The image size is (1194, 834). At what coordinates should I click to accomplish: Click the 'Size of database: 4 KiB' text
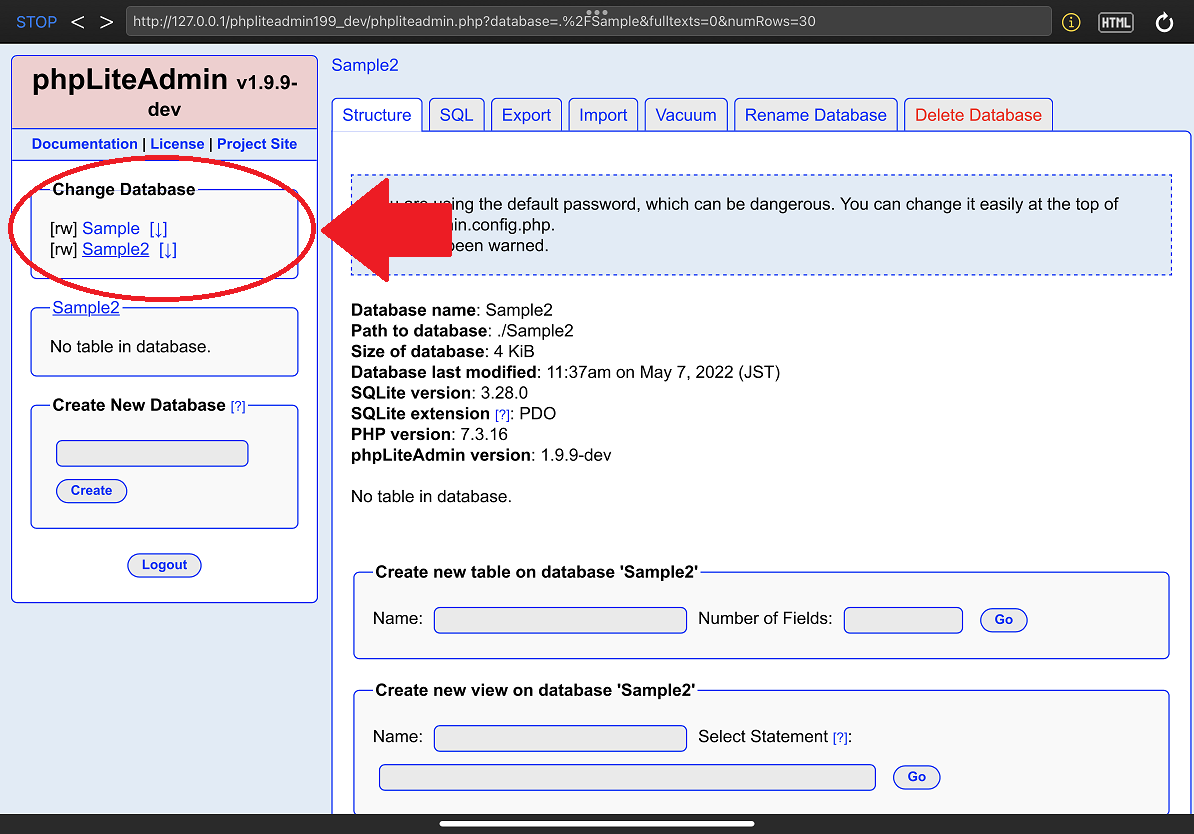tap(442, 351)
